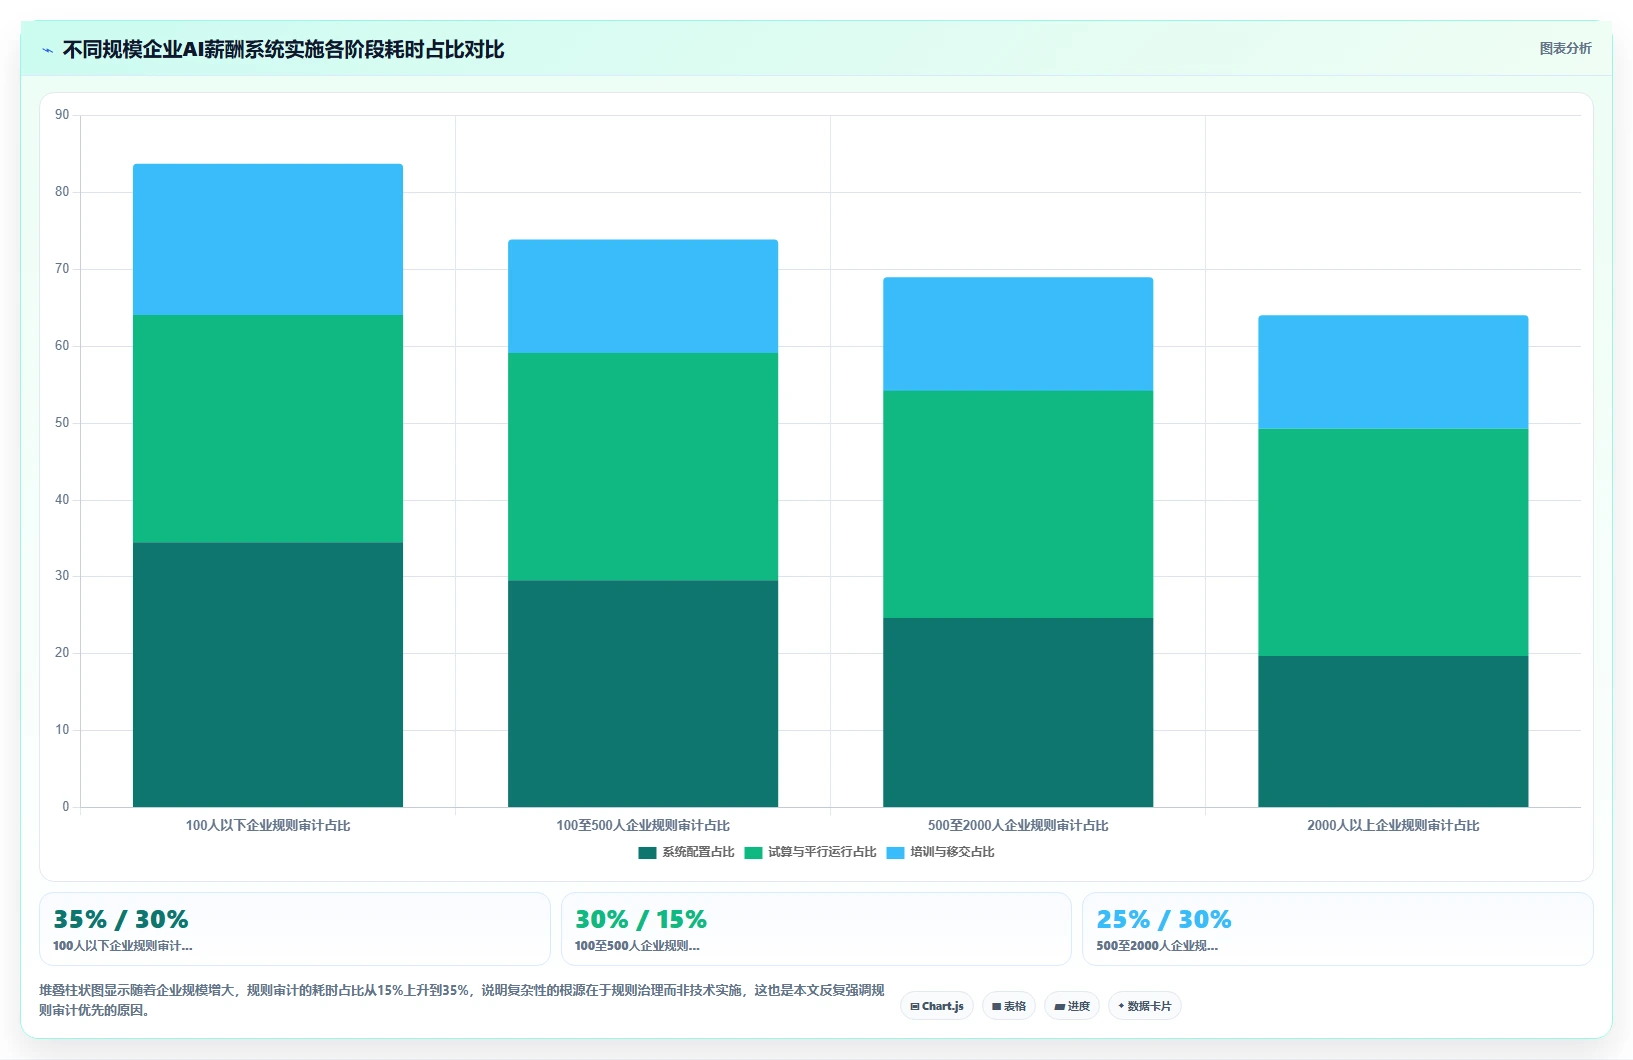Click the Chart.js tag
Image resolution: width=1633 pixels, height=1060 pixels.
(x=937, y=1006)
